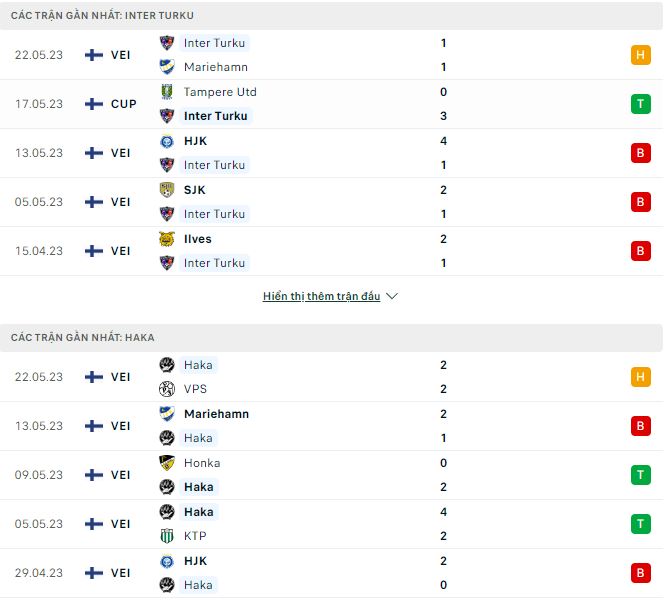Image resolution: width=668 pixels, height=600 pixels.
Task: Select the Ilves team name
Action: pos(198,239)
